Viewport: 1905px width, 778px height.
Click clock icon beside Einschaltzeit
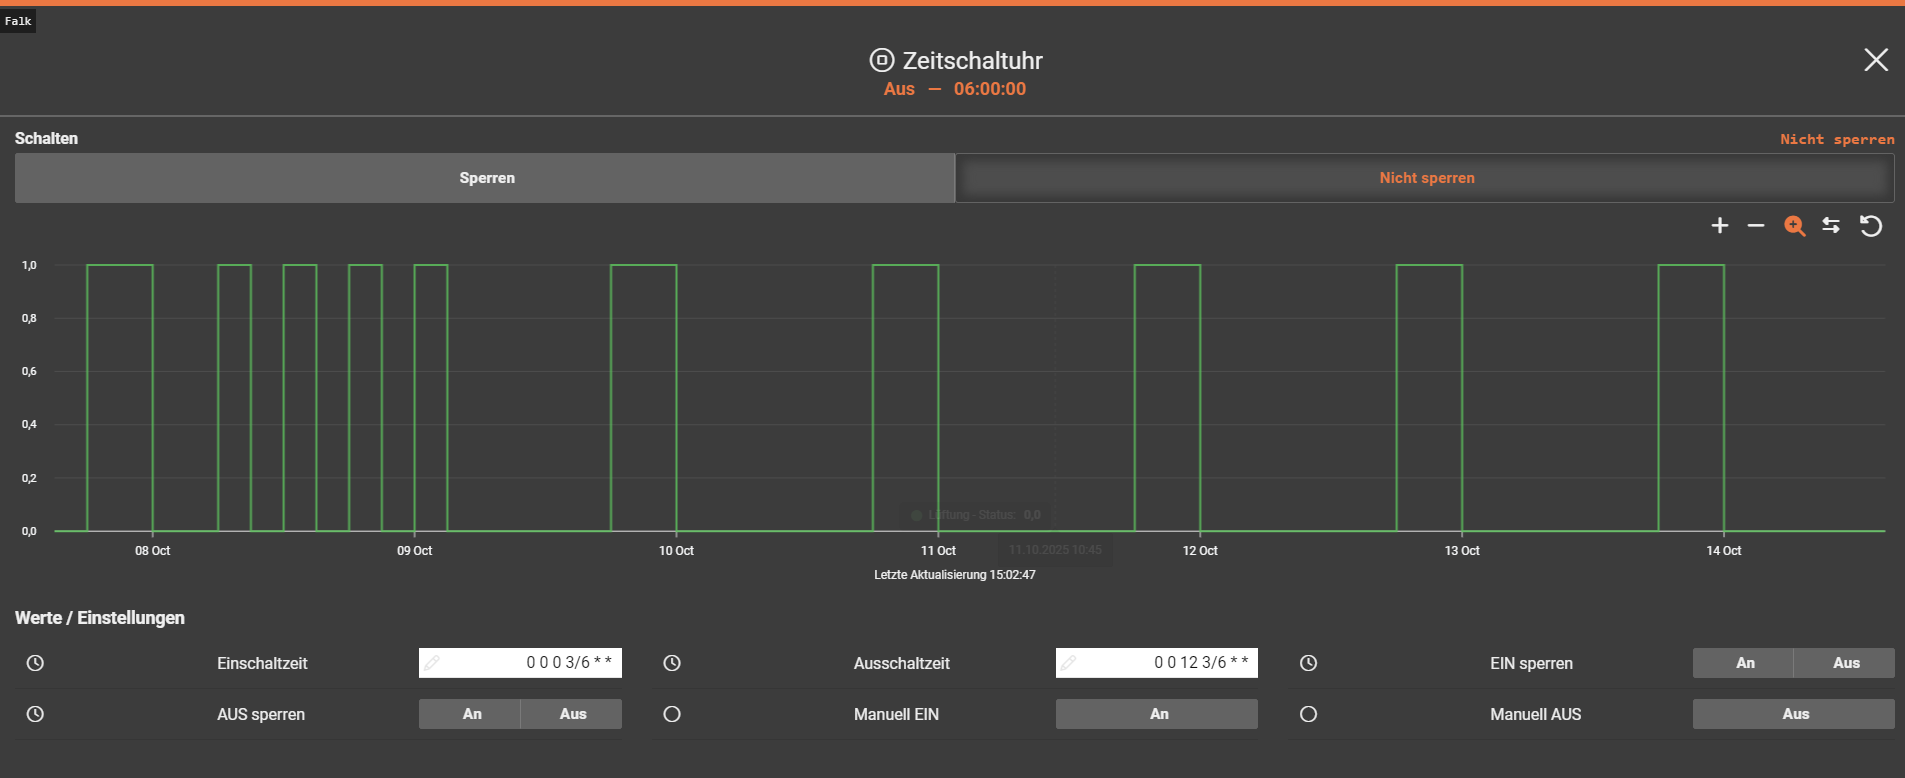35,663
